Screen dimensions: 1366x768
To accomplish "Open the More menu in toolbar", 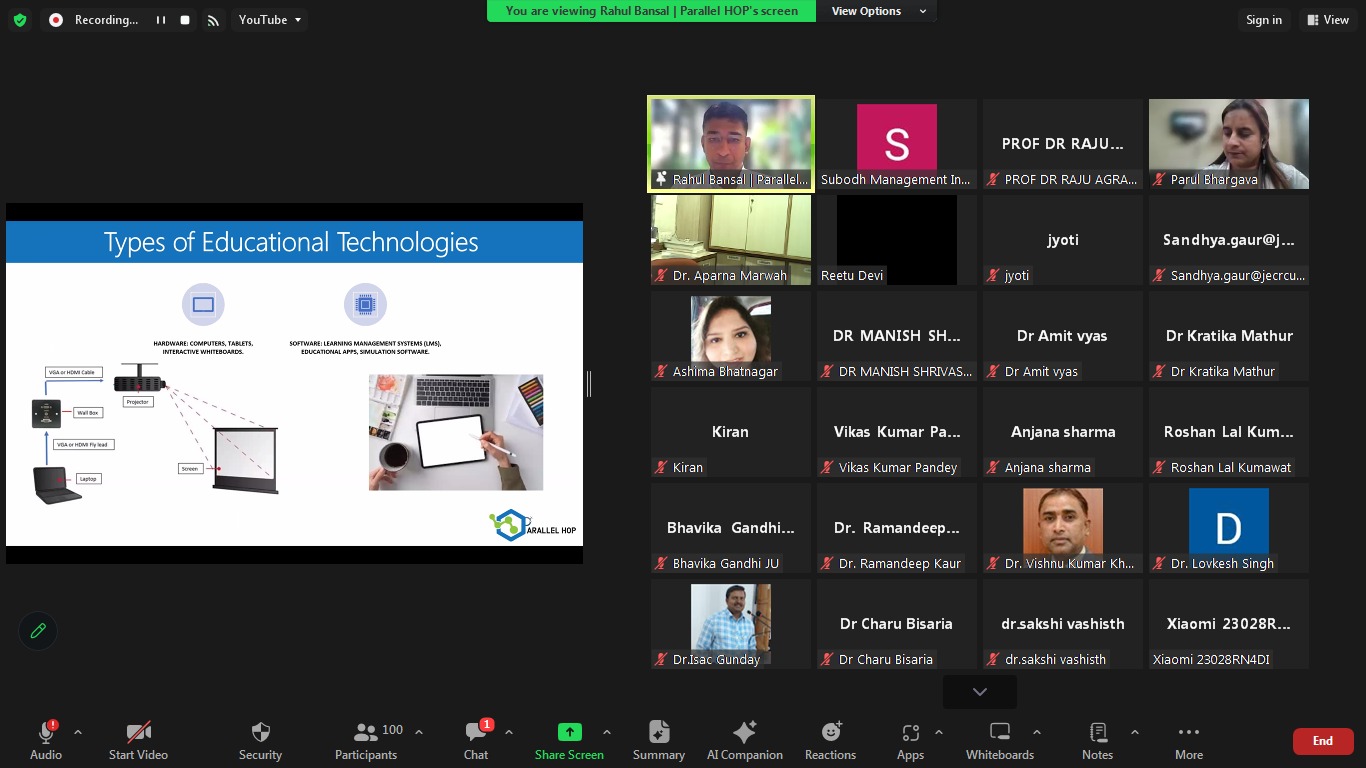I will click(x=1188, y=741).
